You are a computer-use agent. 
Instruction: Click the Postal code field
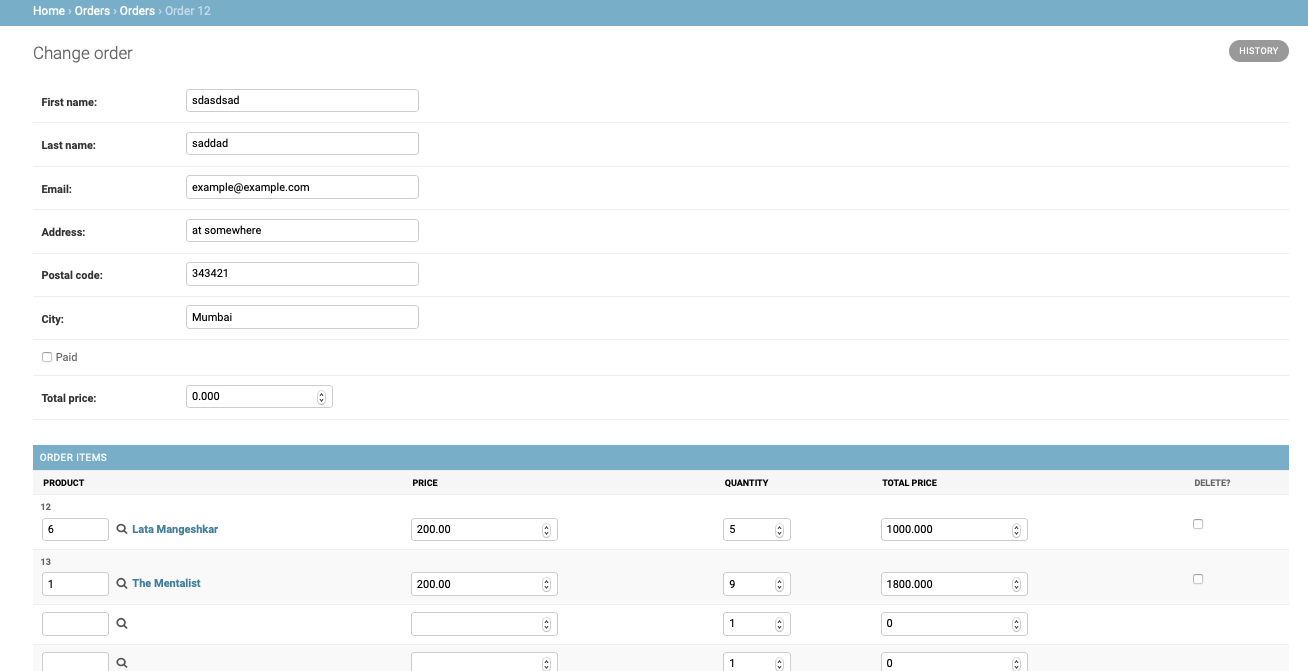pyautogui.click(x=302, y=274)
